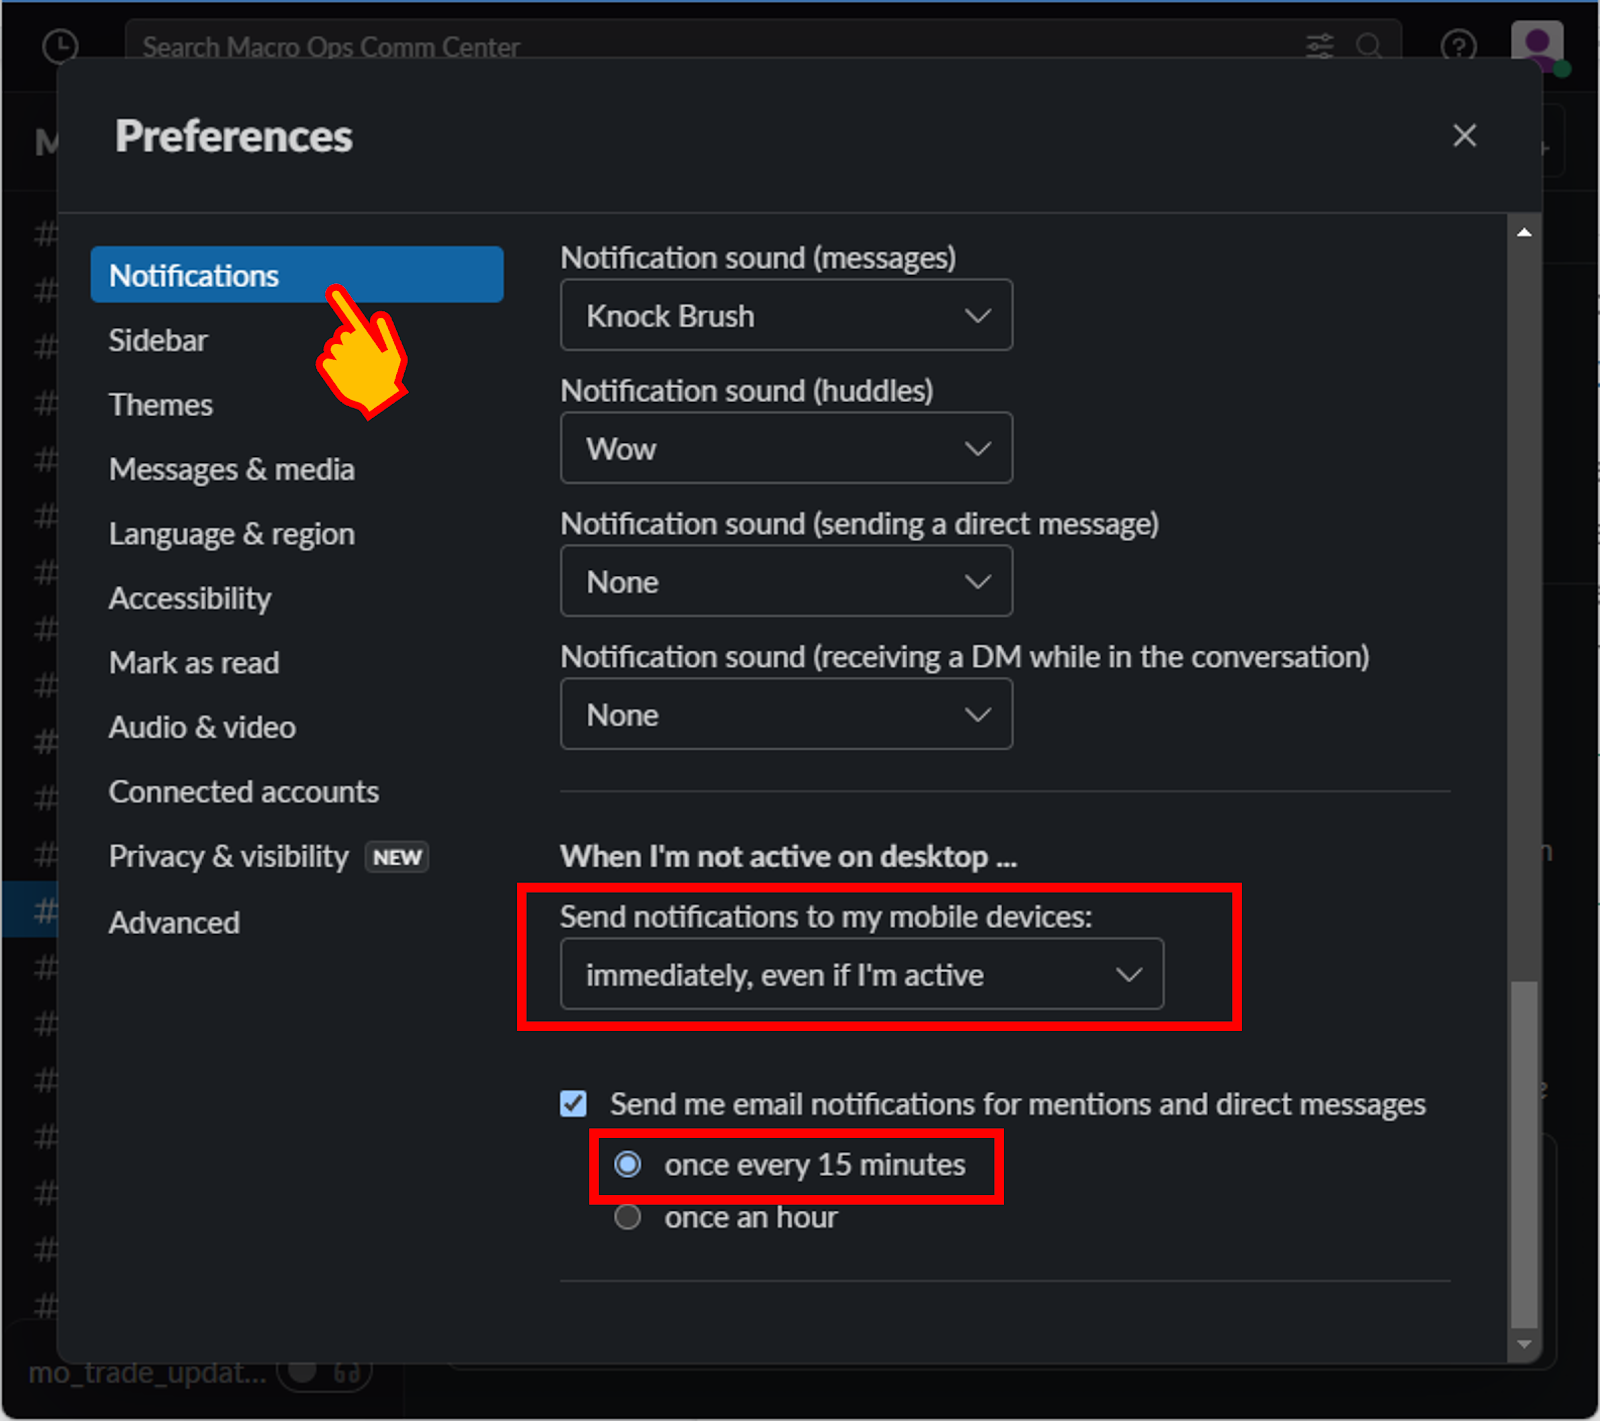This screenshot has width=1600, height=1421.
Task: Open the Wow huddles sound dropdown
Action: (787, 448)
